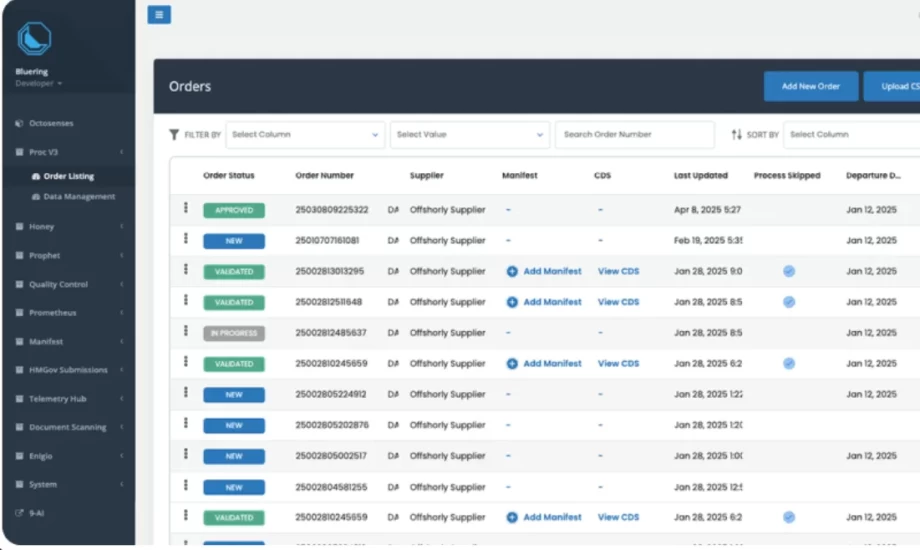This screenshot has height=550, width=920.
Task: Click the IN PROGRESS status badge
Action: 234,333
